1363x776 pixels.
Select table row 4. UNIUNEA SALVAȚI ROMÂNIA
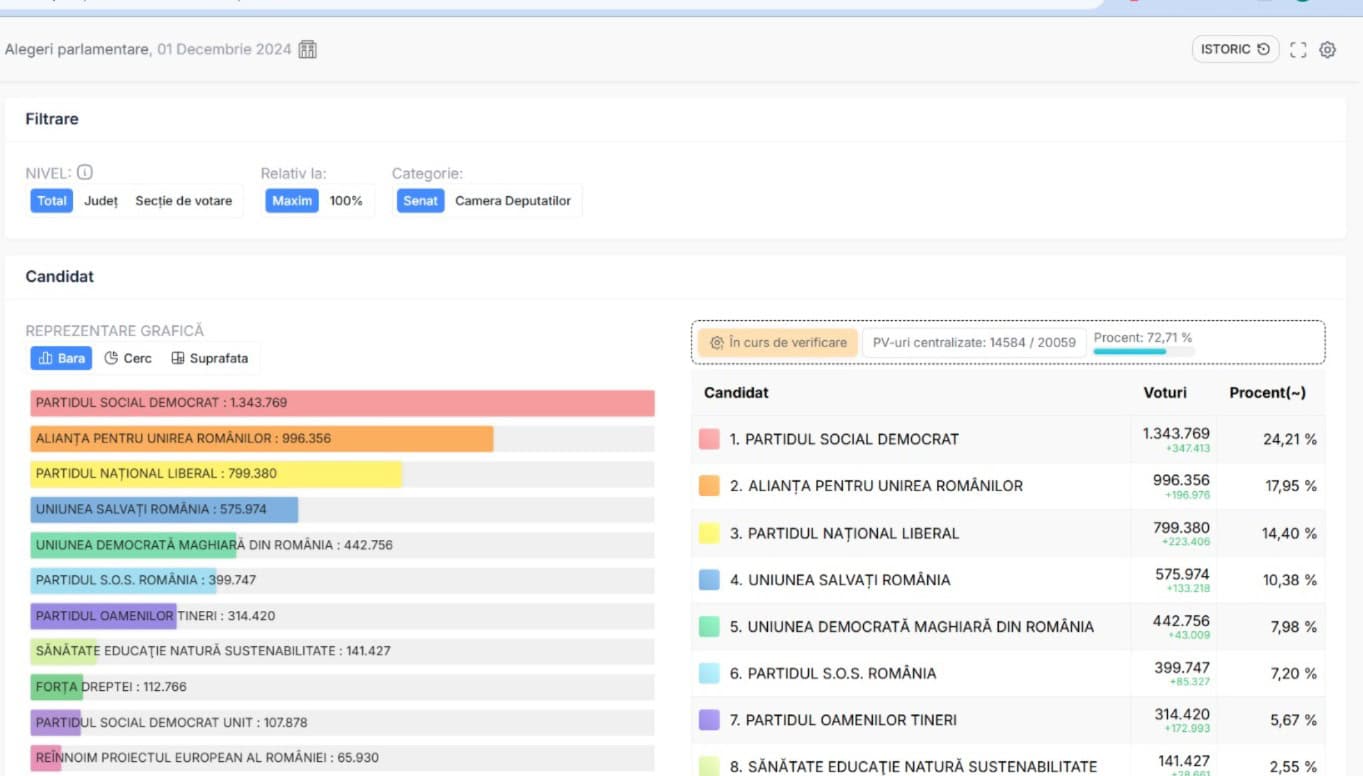coord(1008,580)
